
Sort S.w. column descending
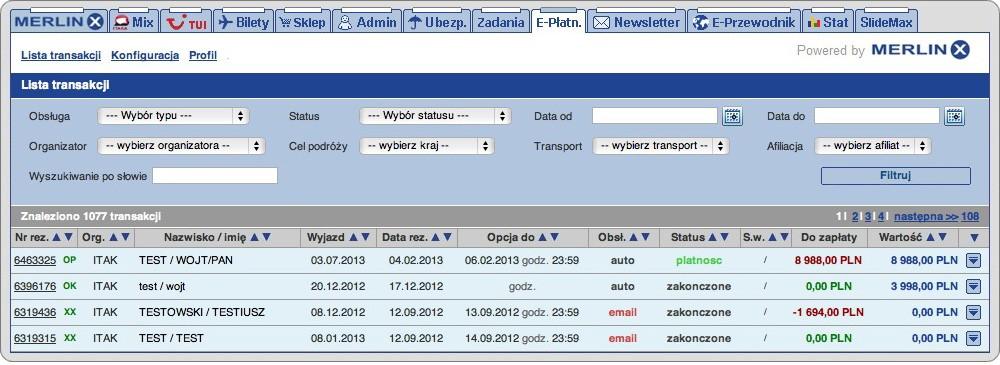784,237
